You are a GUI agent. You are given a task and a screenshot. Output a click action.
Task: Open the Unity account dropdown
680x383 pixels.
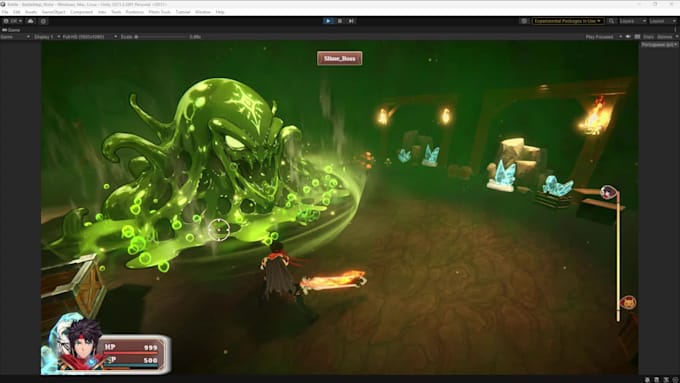pyautogui.click(x=13, y=21)
